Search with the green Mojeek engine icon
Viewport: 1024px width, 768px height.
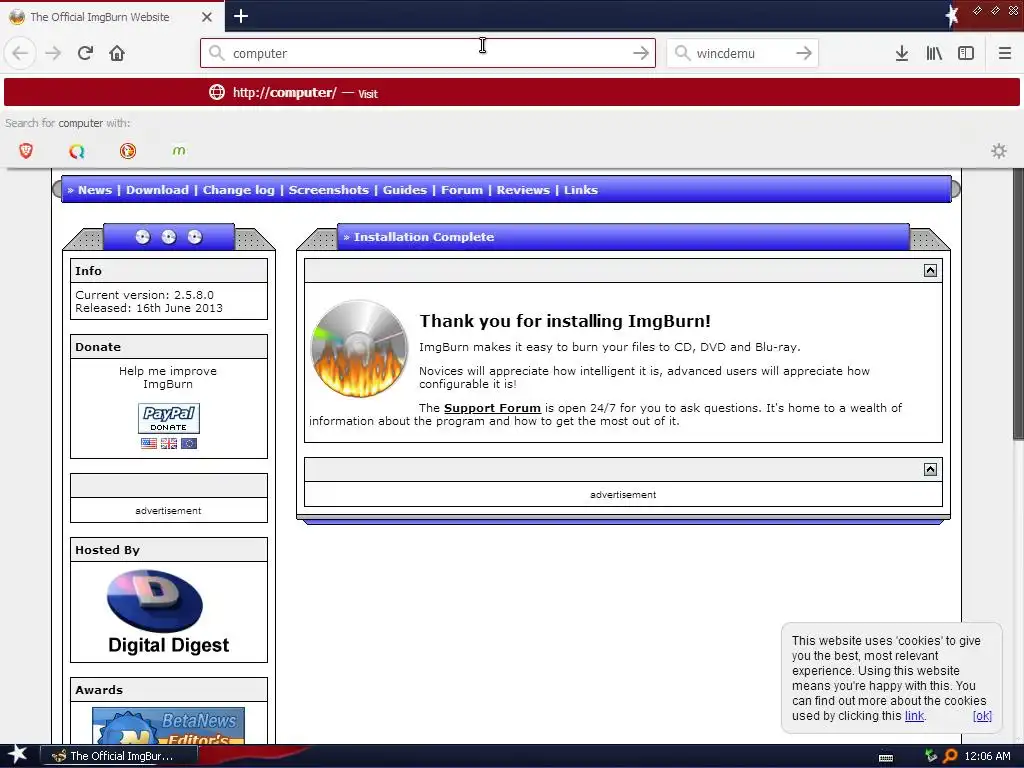coord(179,151)
